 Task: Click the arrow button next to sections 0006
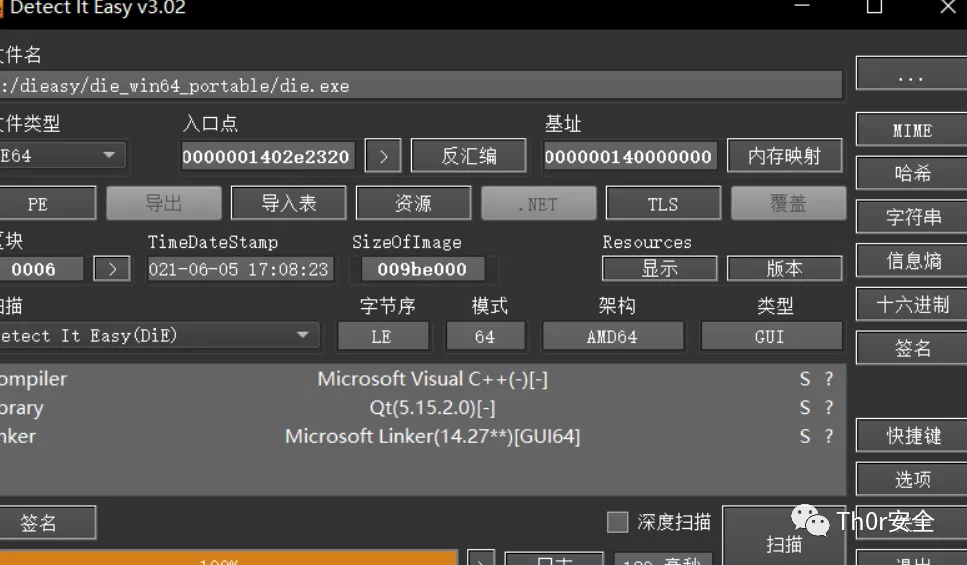[x=112, y=269]
